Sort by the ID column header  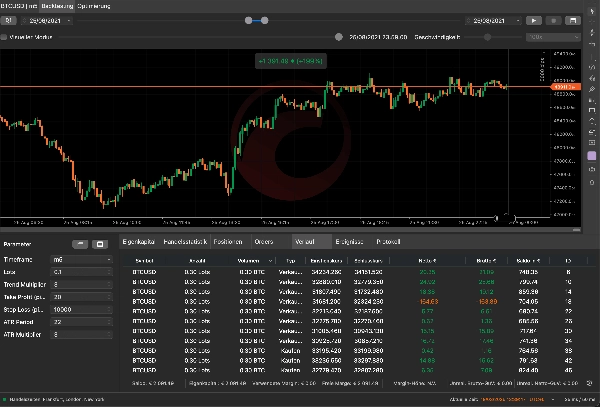pyautogui.click(x=568, y=261)
